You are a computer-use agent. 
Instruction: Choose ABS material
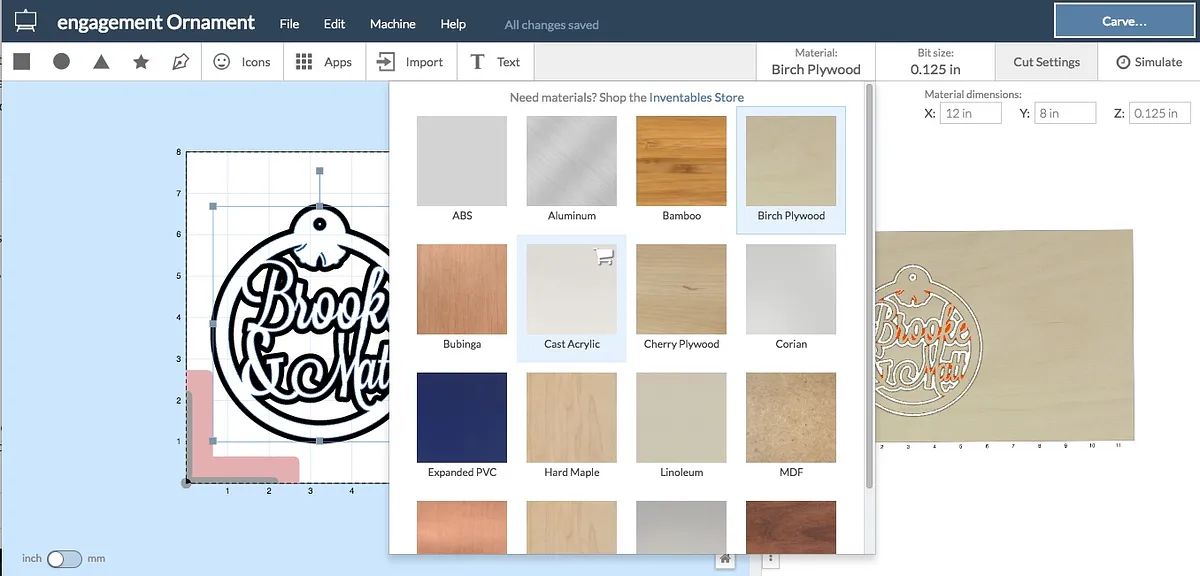(x=462, y=169)
